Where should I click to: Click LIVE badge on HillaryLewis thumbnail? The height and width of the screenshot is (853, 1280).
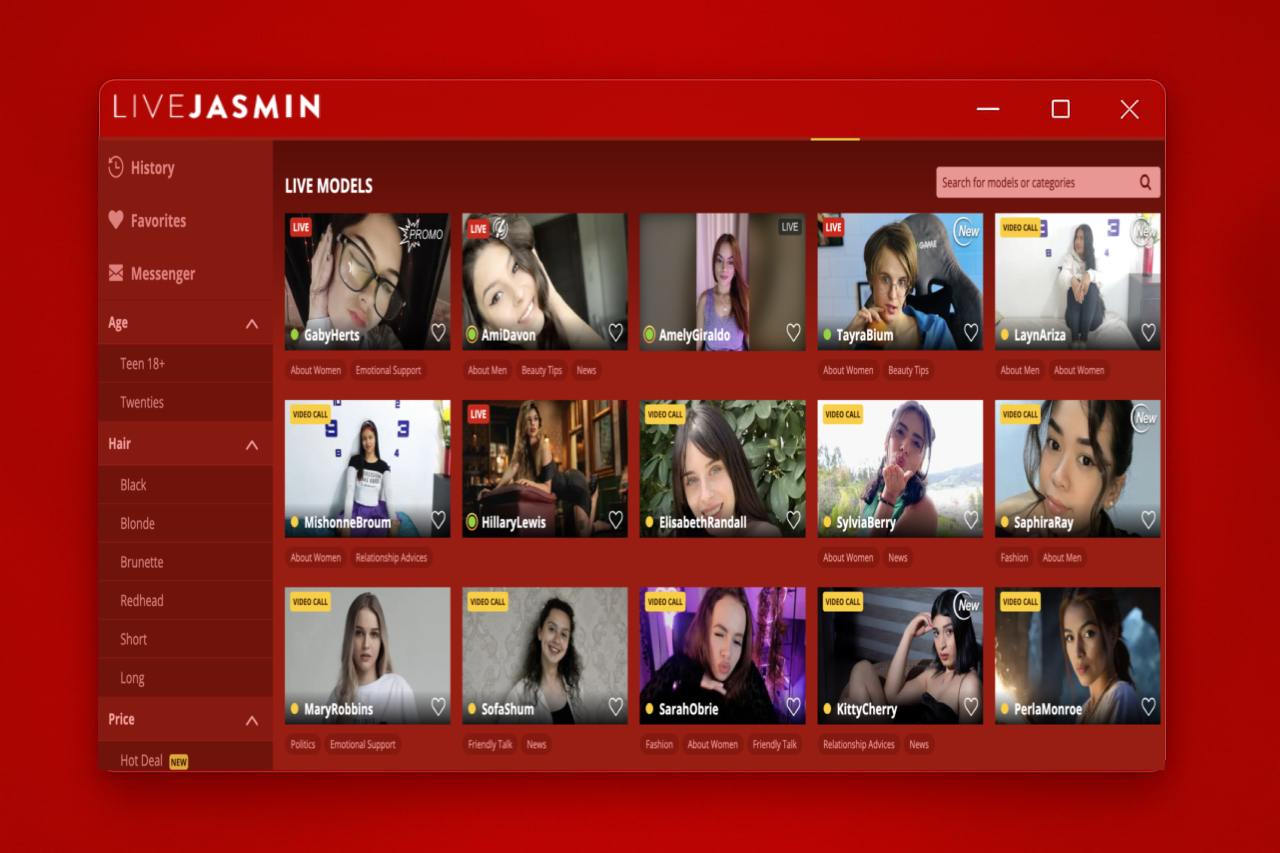[478, 414]
